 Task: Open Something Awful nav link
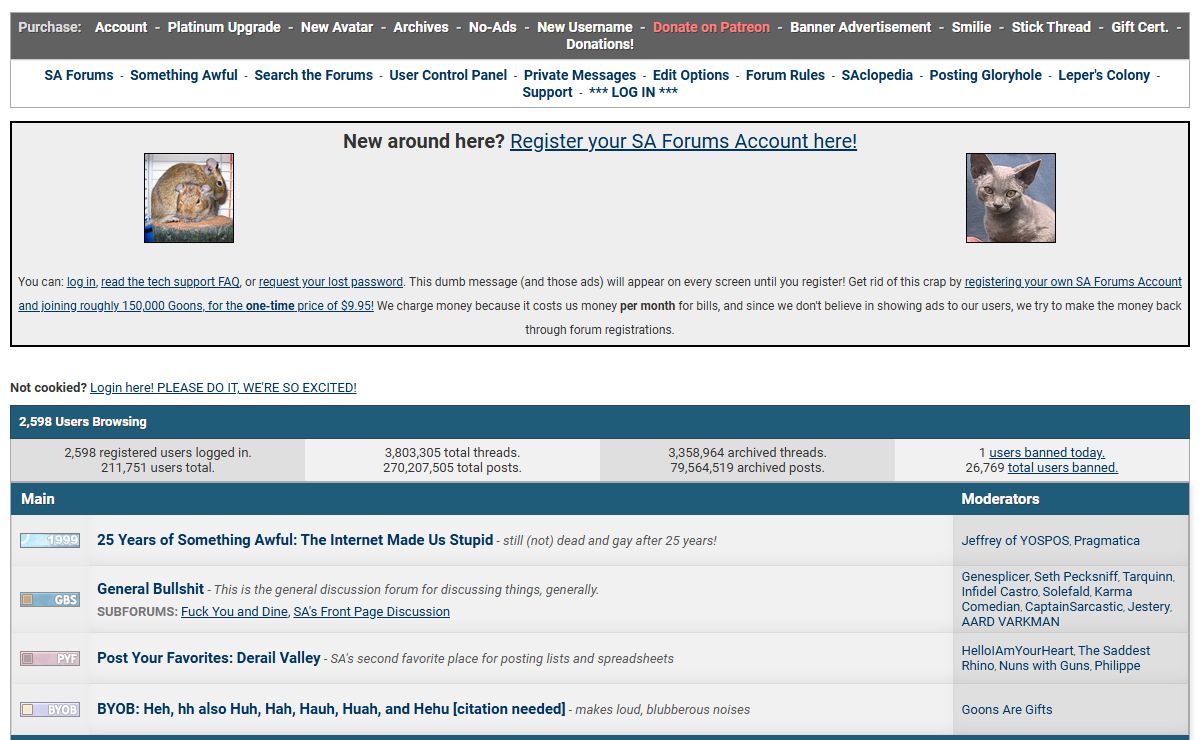(184, 75)
